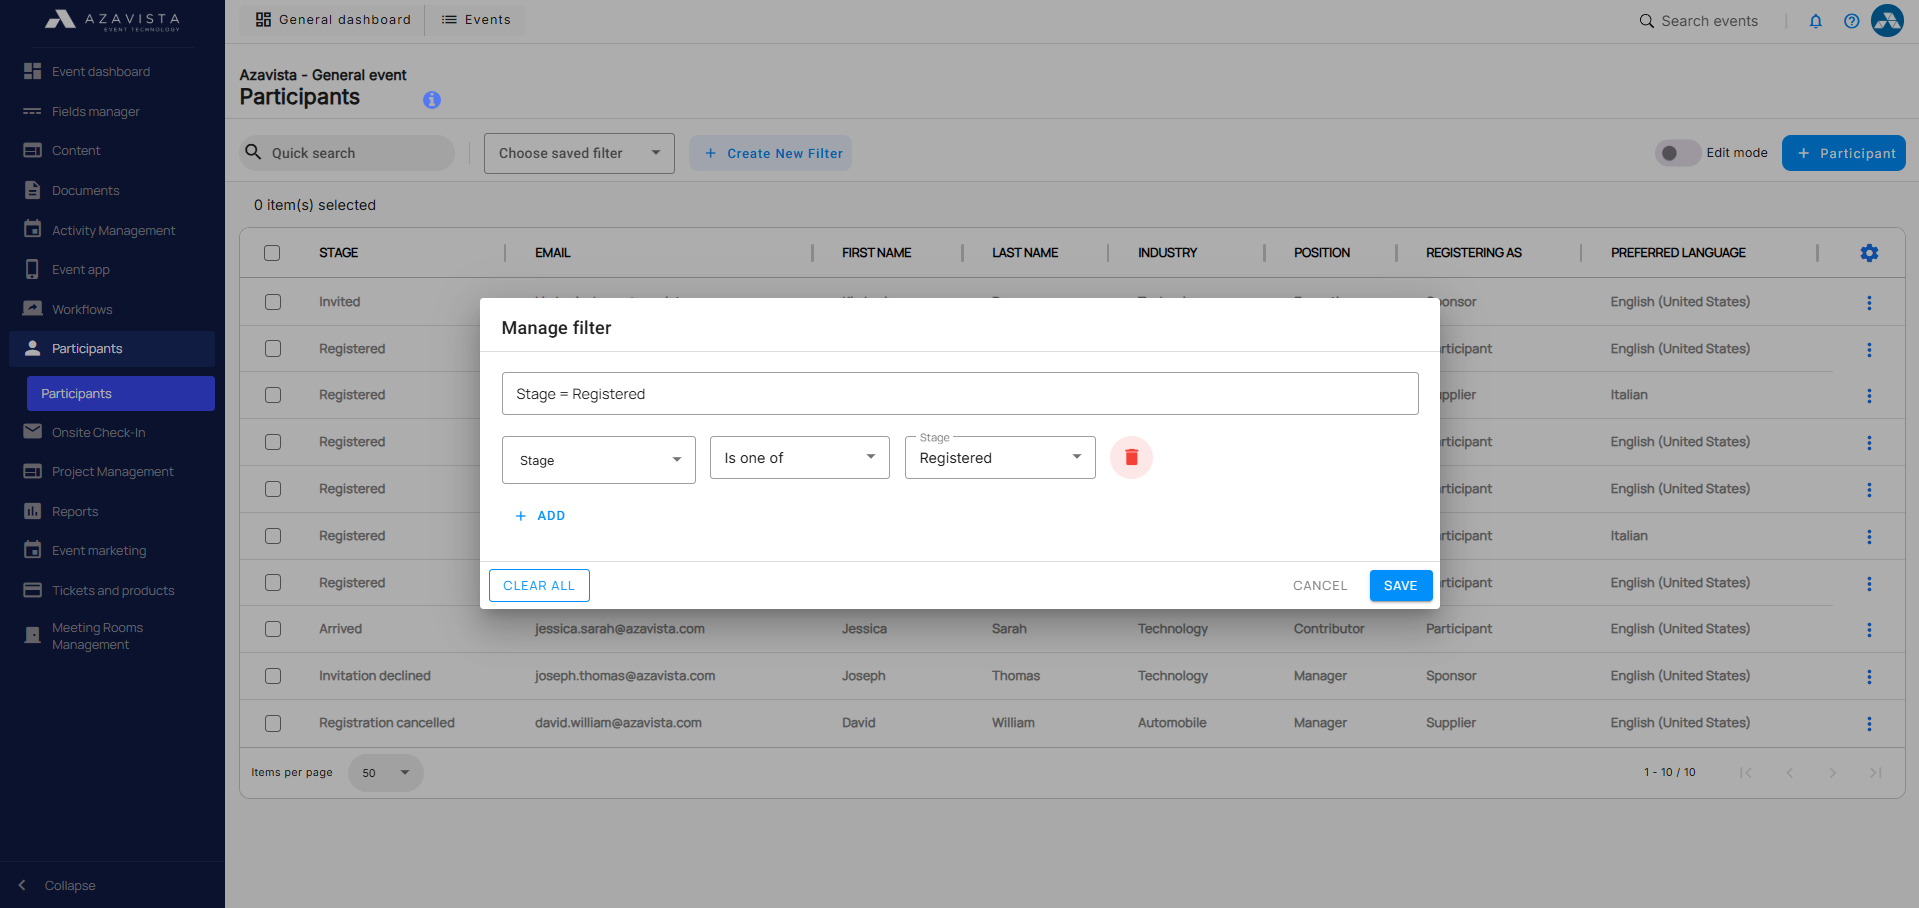Open Project Management in sidebar

pyautogui.click(x=112, y=471)
